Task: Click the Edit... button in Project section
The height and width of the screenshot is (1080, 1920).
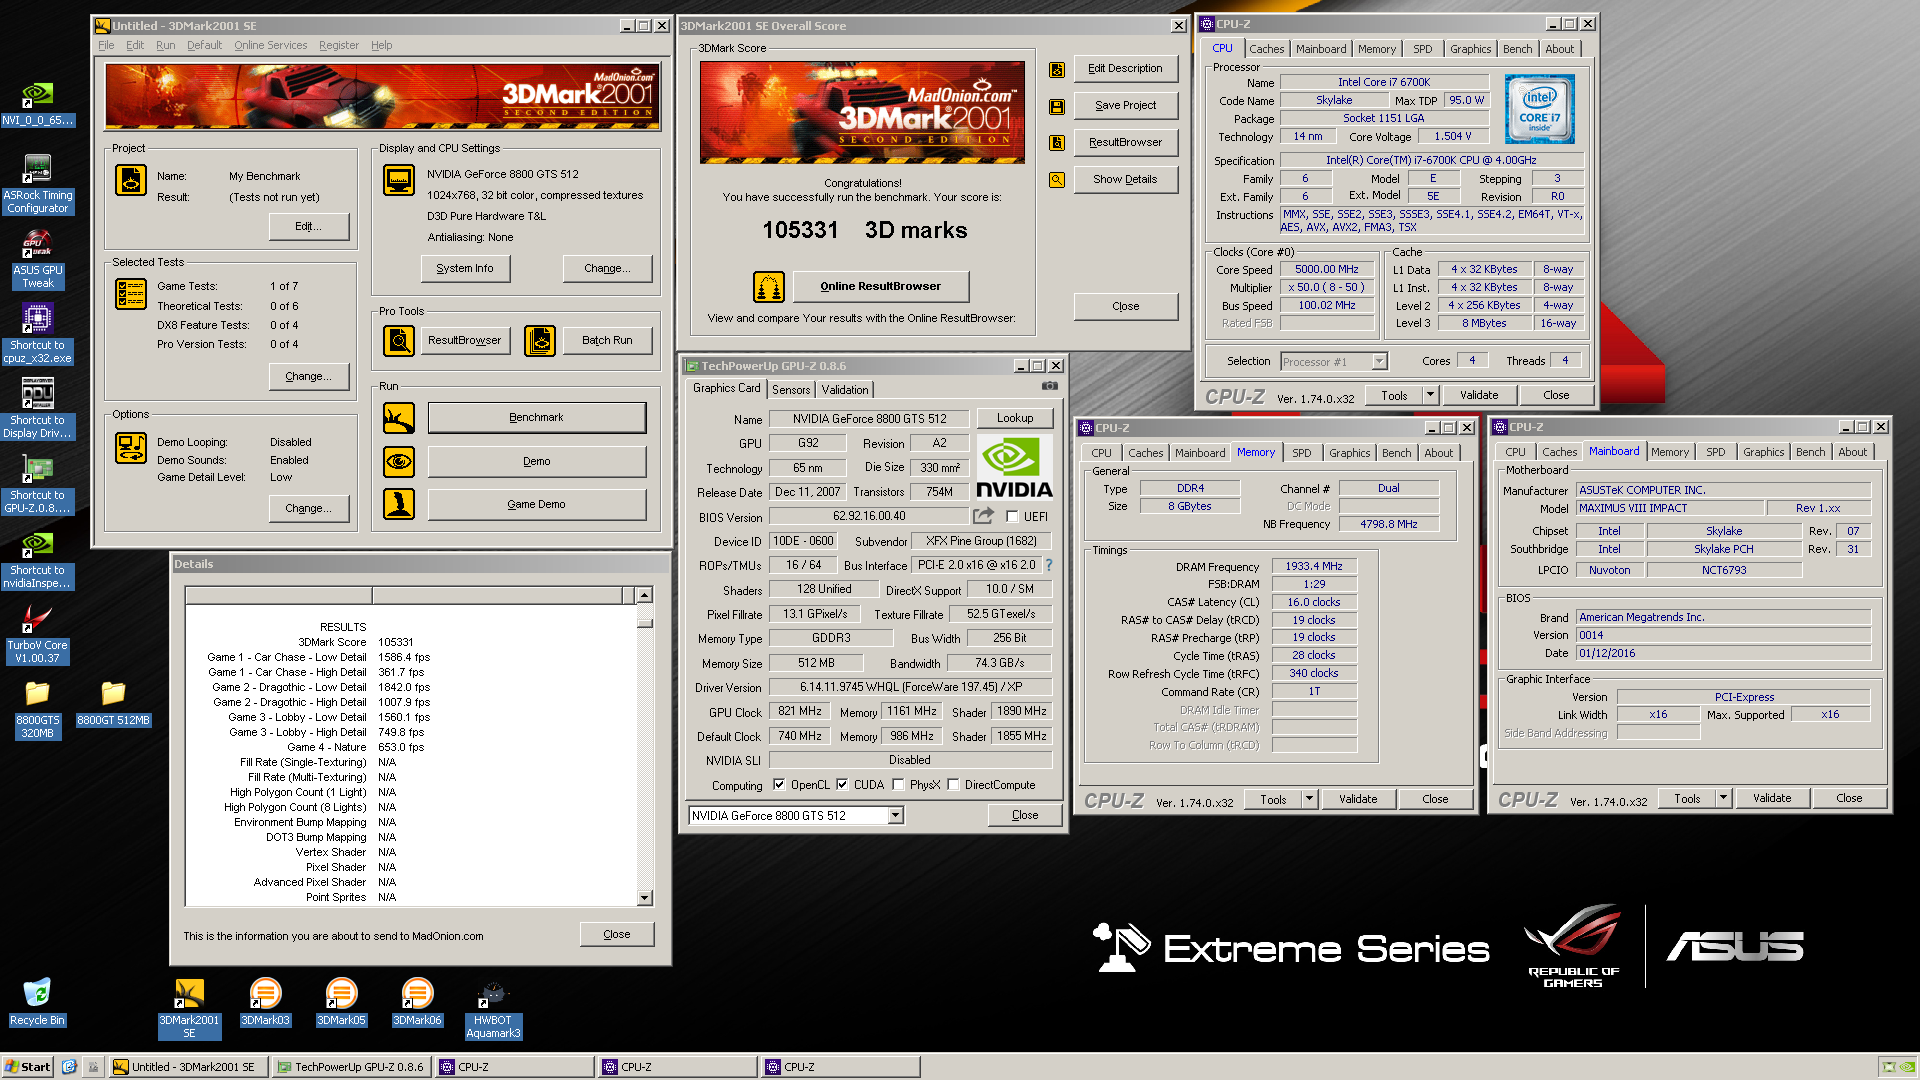Action: tap(308, 227)
